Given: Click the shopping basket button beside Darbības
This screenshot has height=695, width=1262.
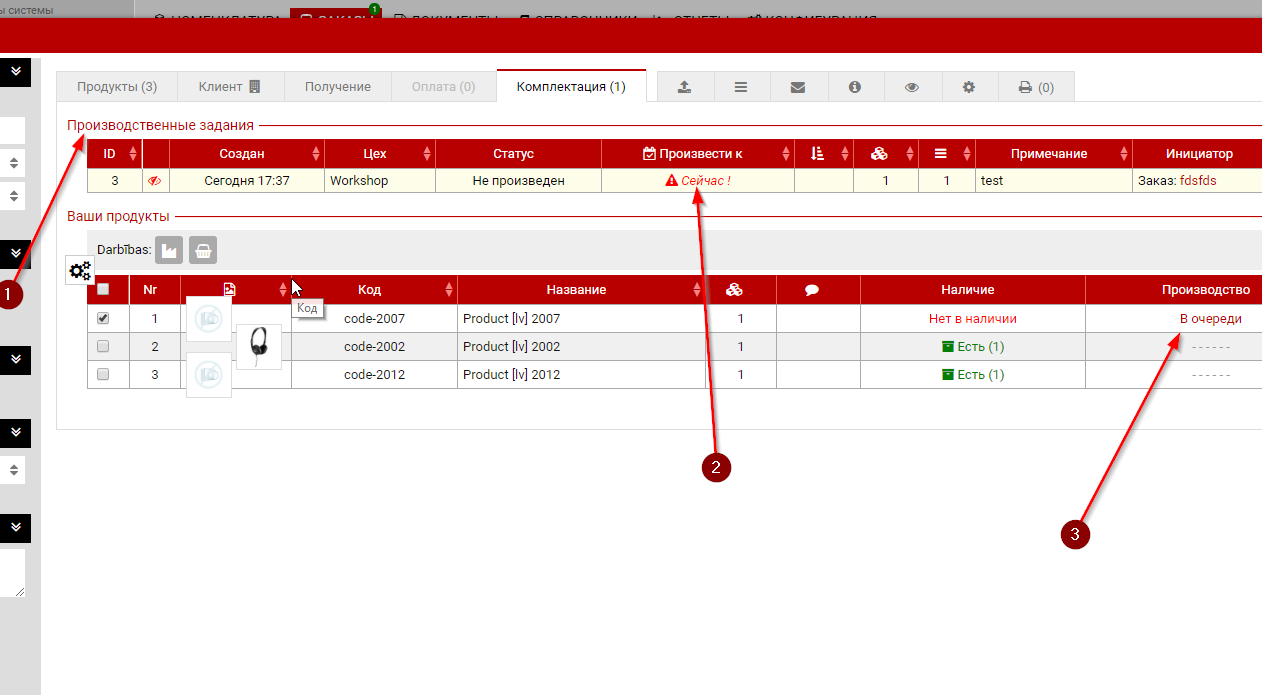Looking at the screenshot, I should (203, 250).
